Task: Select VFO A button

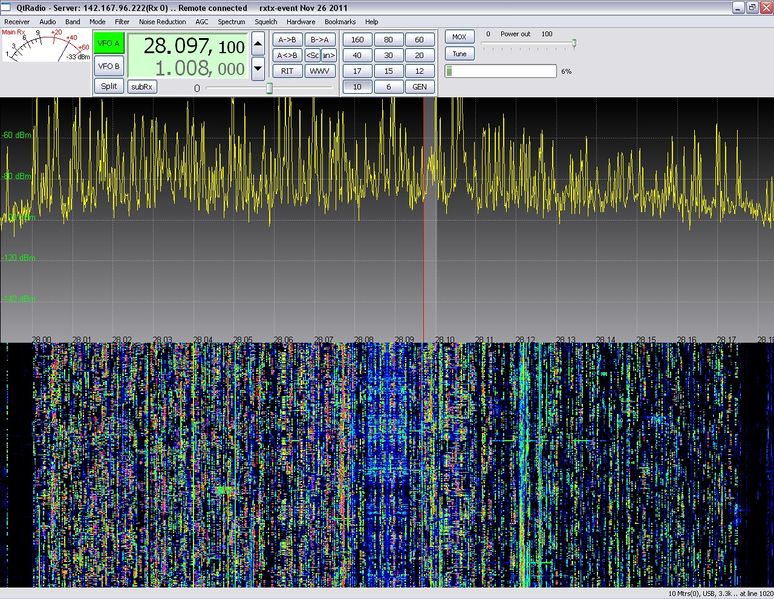Action: pos(108,46)
